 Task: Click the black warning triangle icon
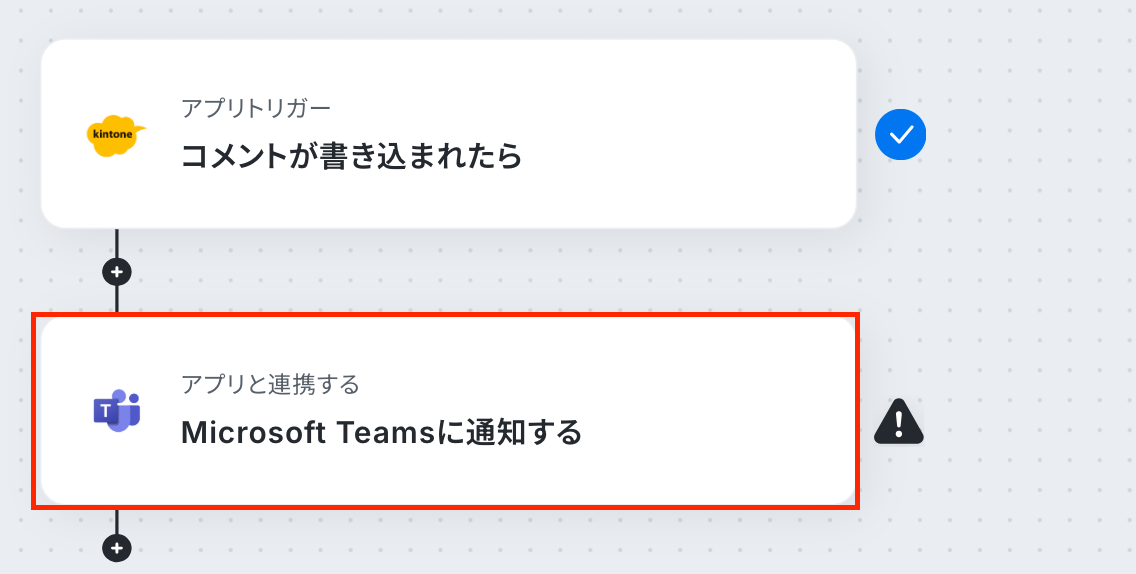click(x=898, y=421)
